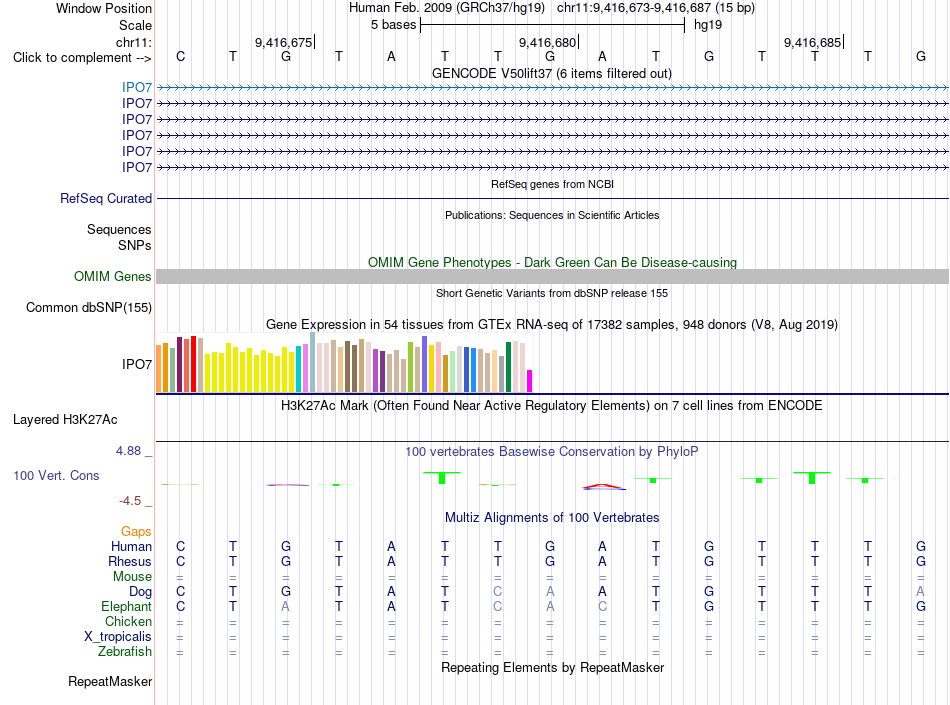Click the bright red bar in GTEx chart

coord(193,364)
